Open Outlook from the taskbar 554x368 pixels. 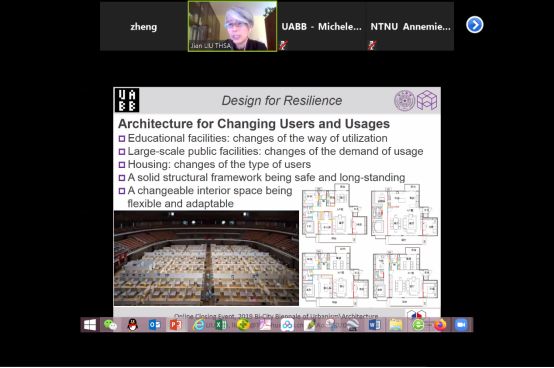pos(154,325)
